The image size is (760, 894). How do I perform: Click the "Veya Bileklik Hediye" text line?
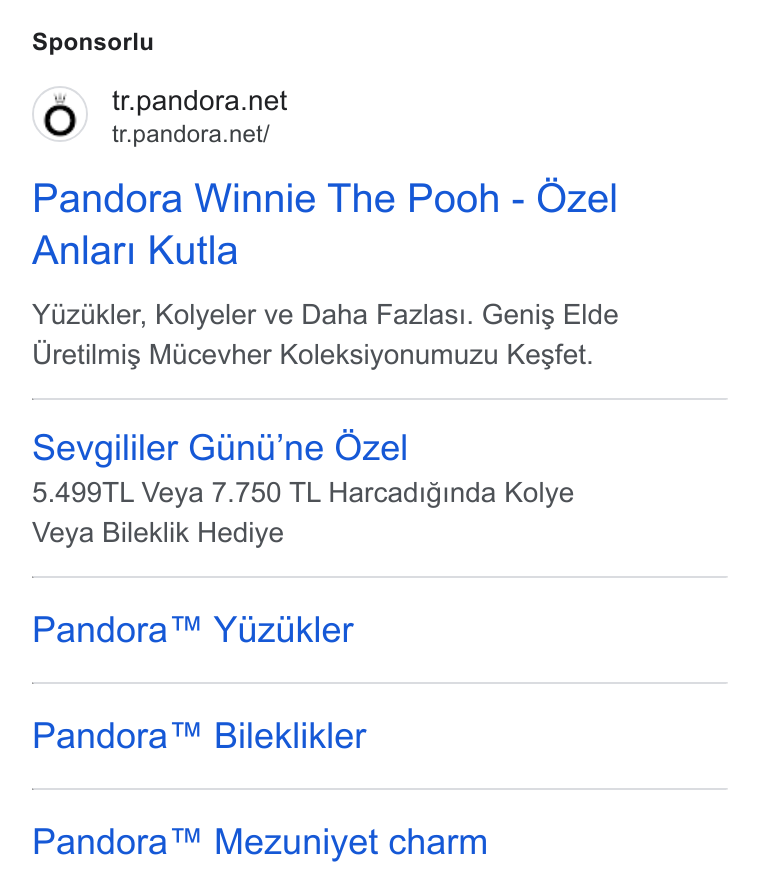158,533
